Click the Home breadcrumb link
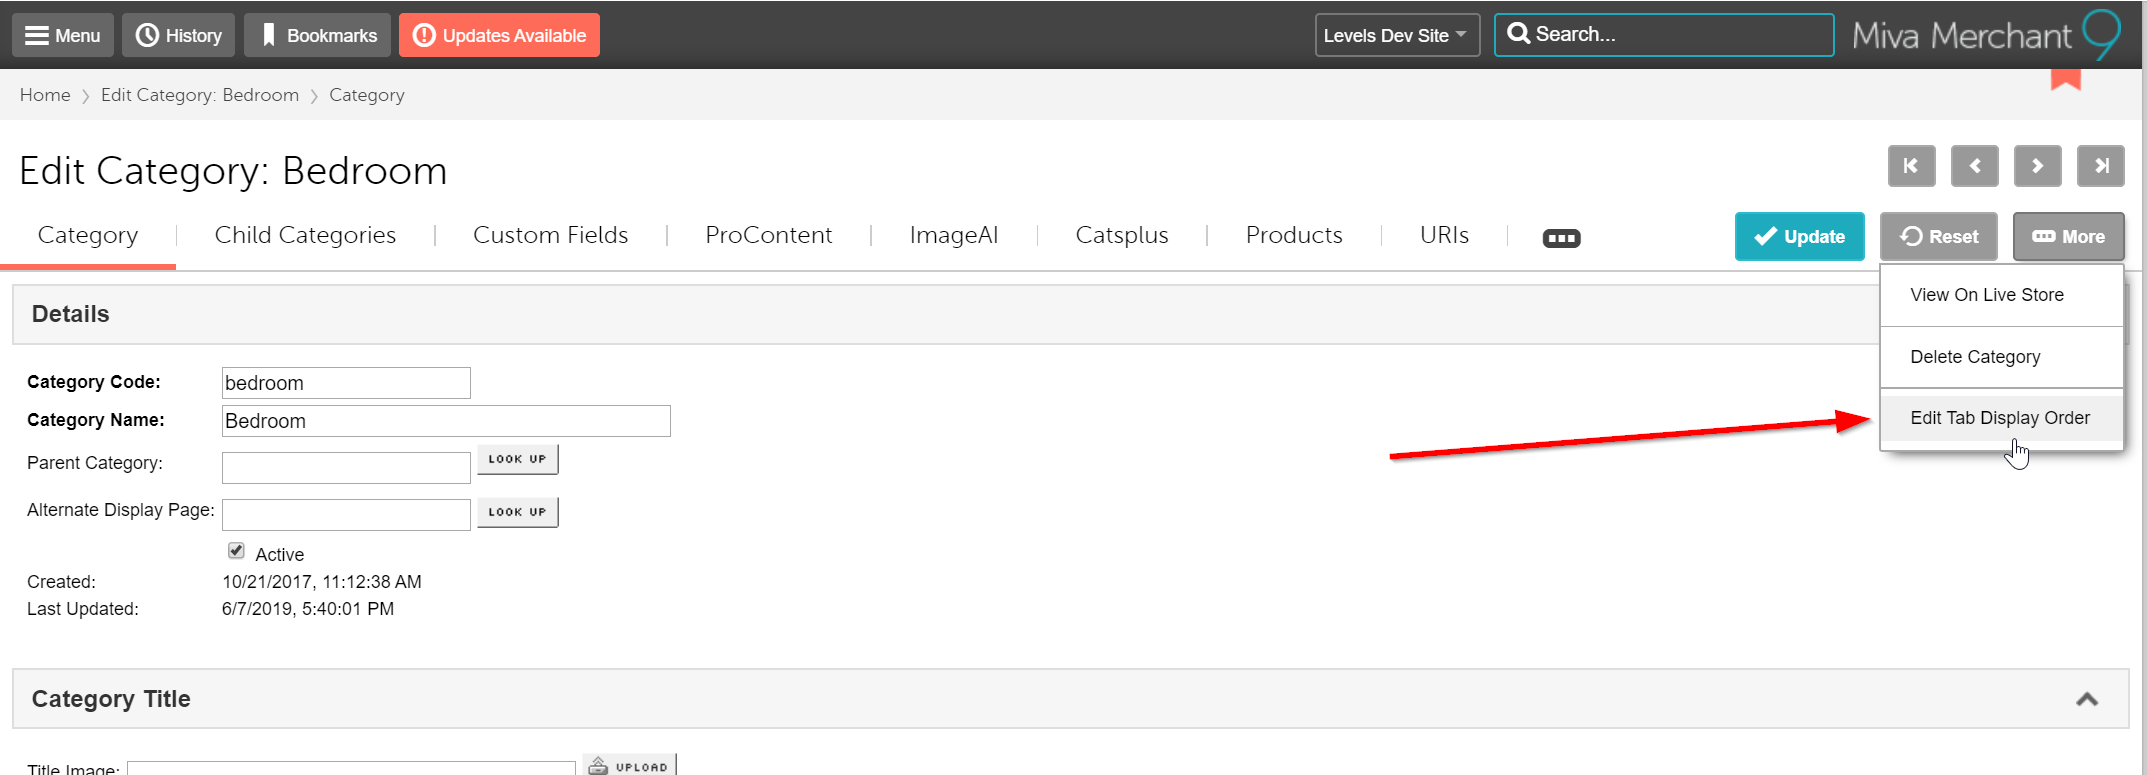The width and height of the screenshot is (2147, 775). point(45,95)
